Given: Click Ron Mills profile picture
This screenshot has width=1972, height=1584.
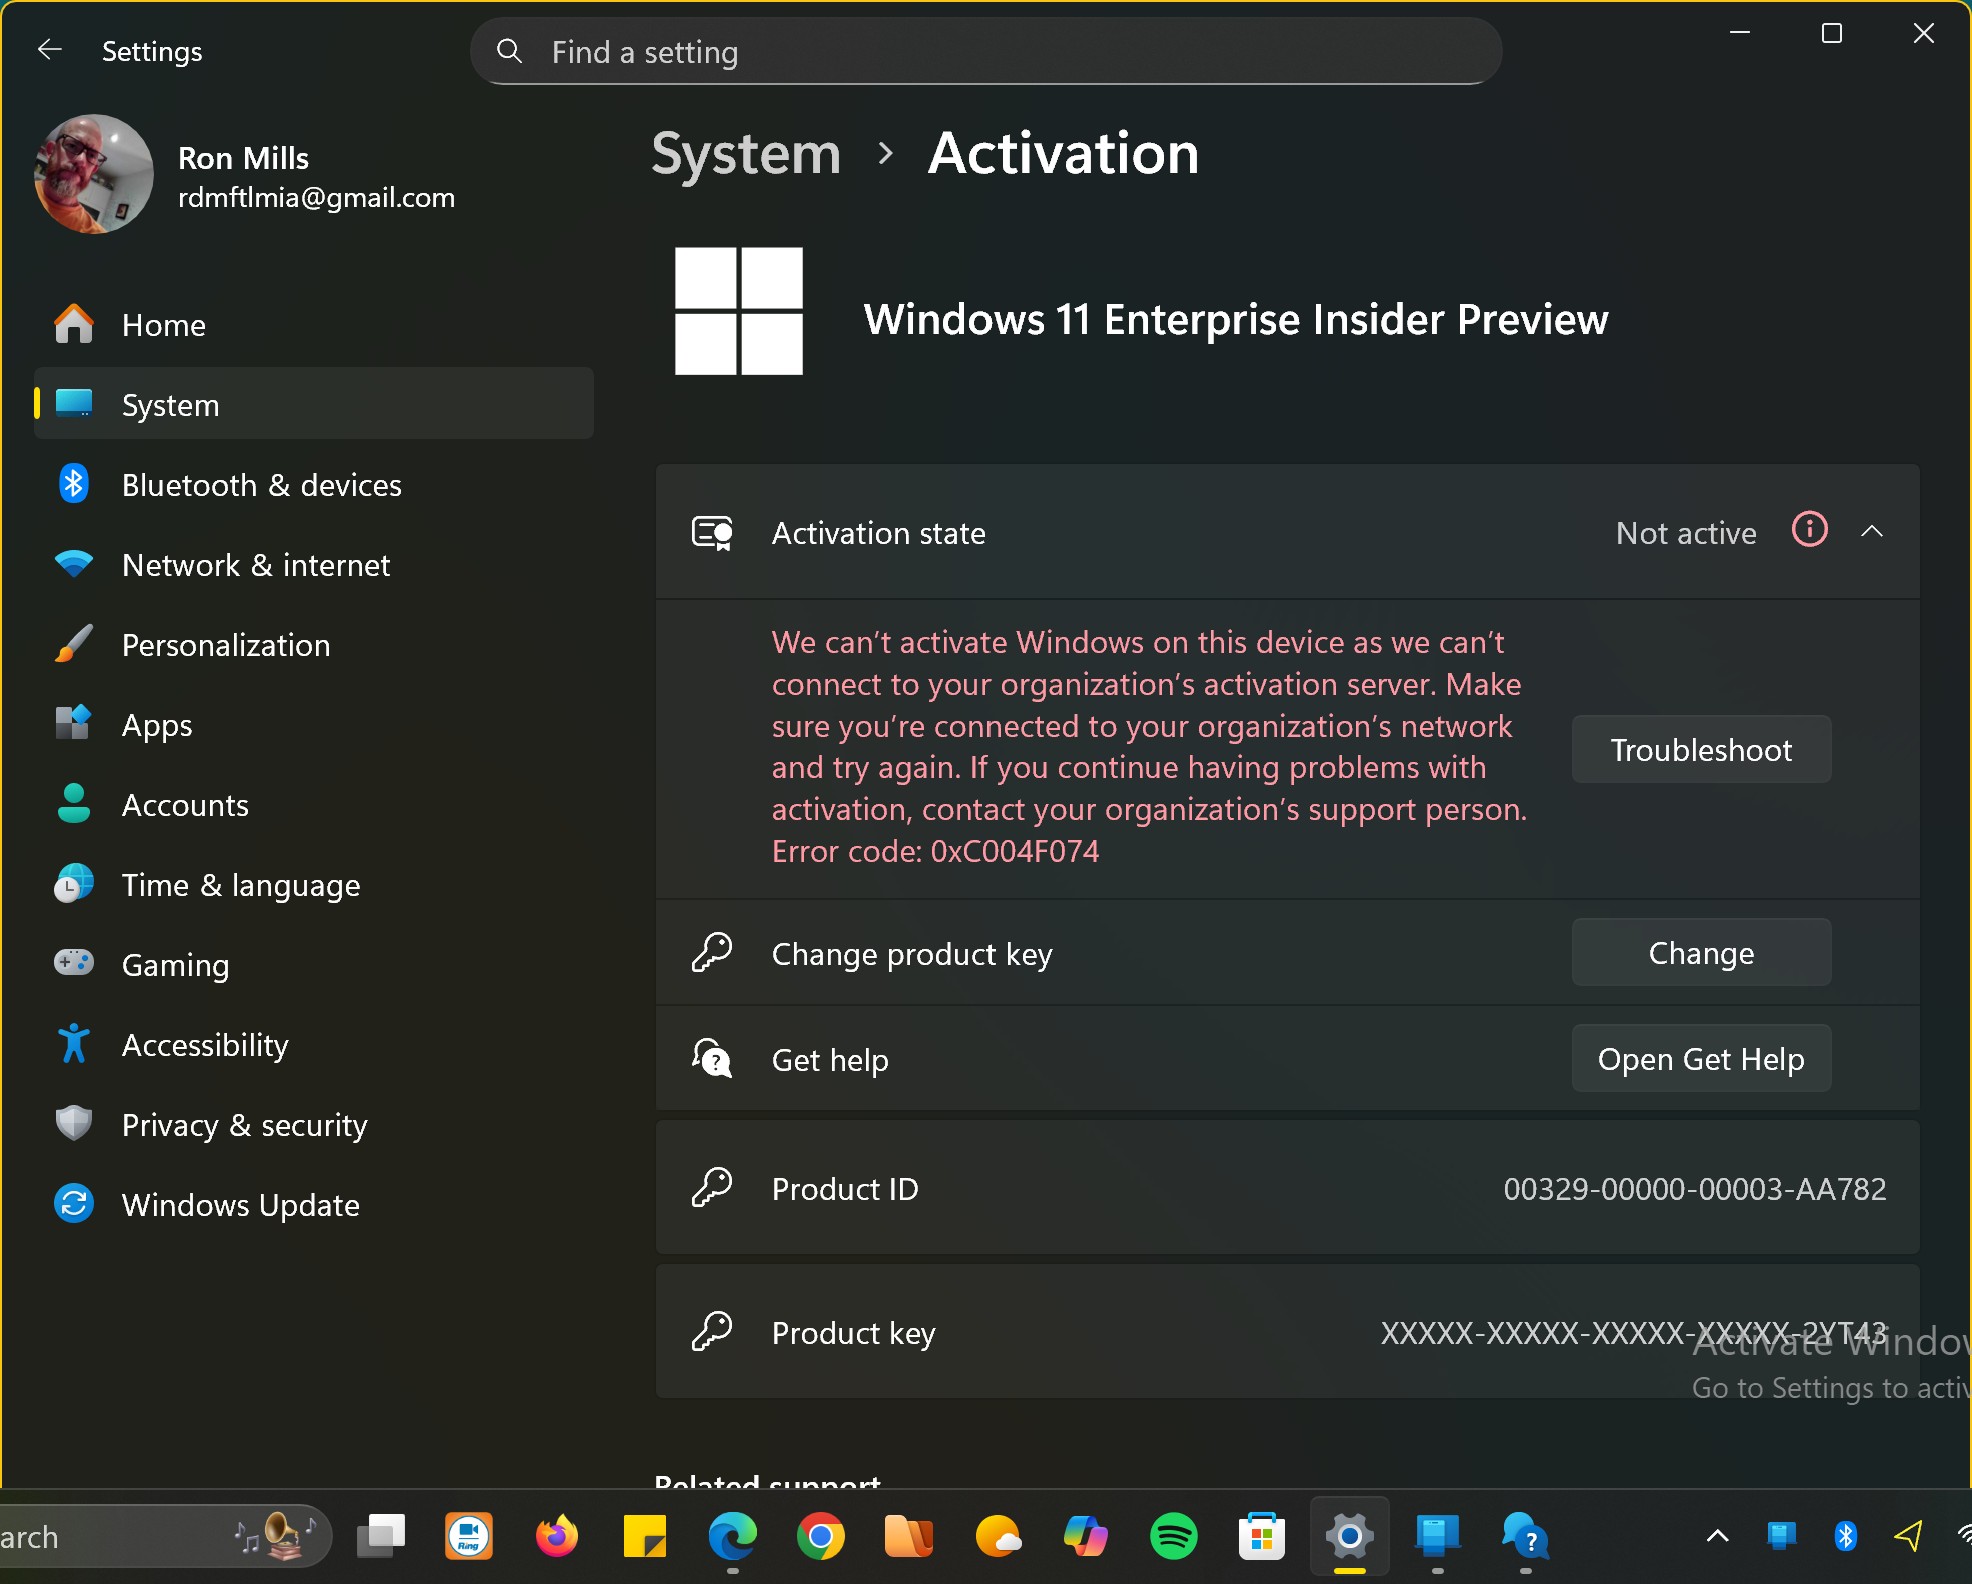Looking at the screenshot, I should click(93, 174).
